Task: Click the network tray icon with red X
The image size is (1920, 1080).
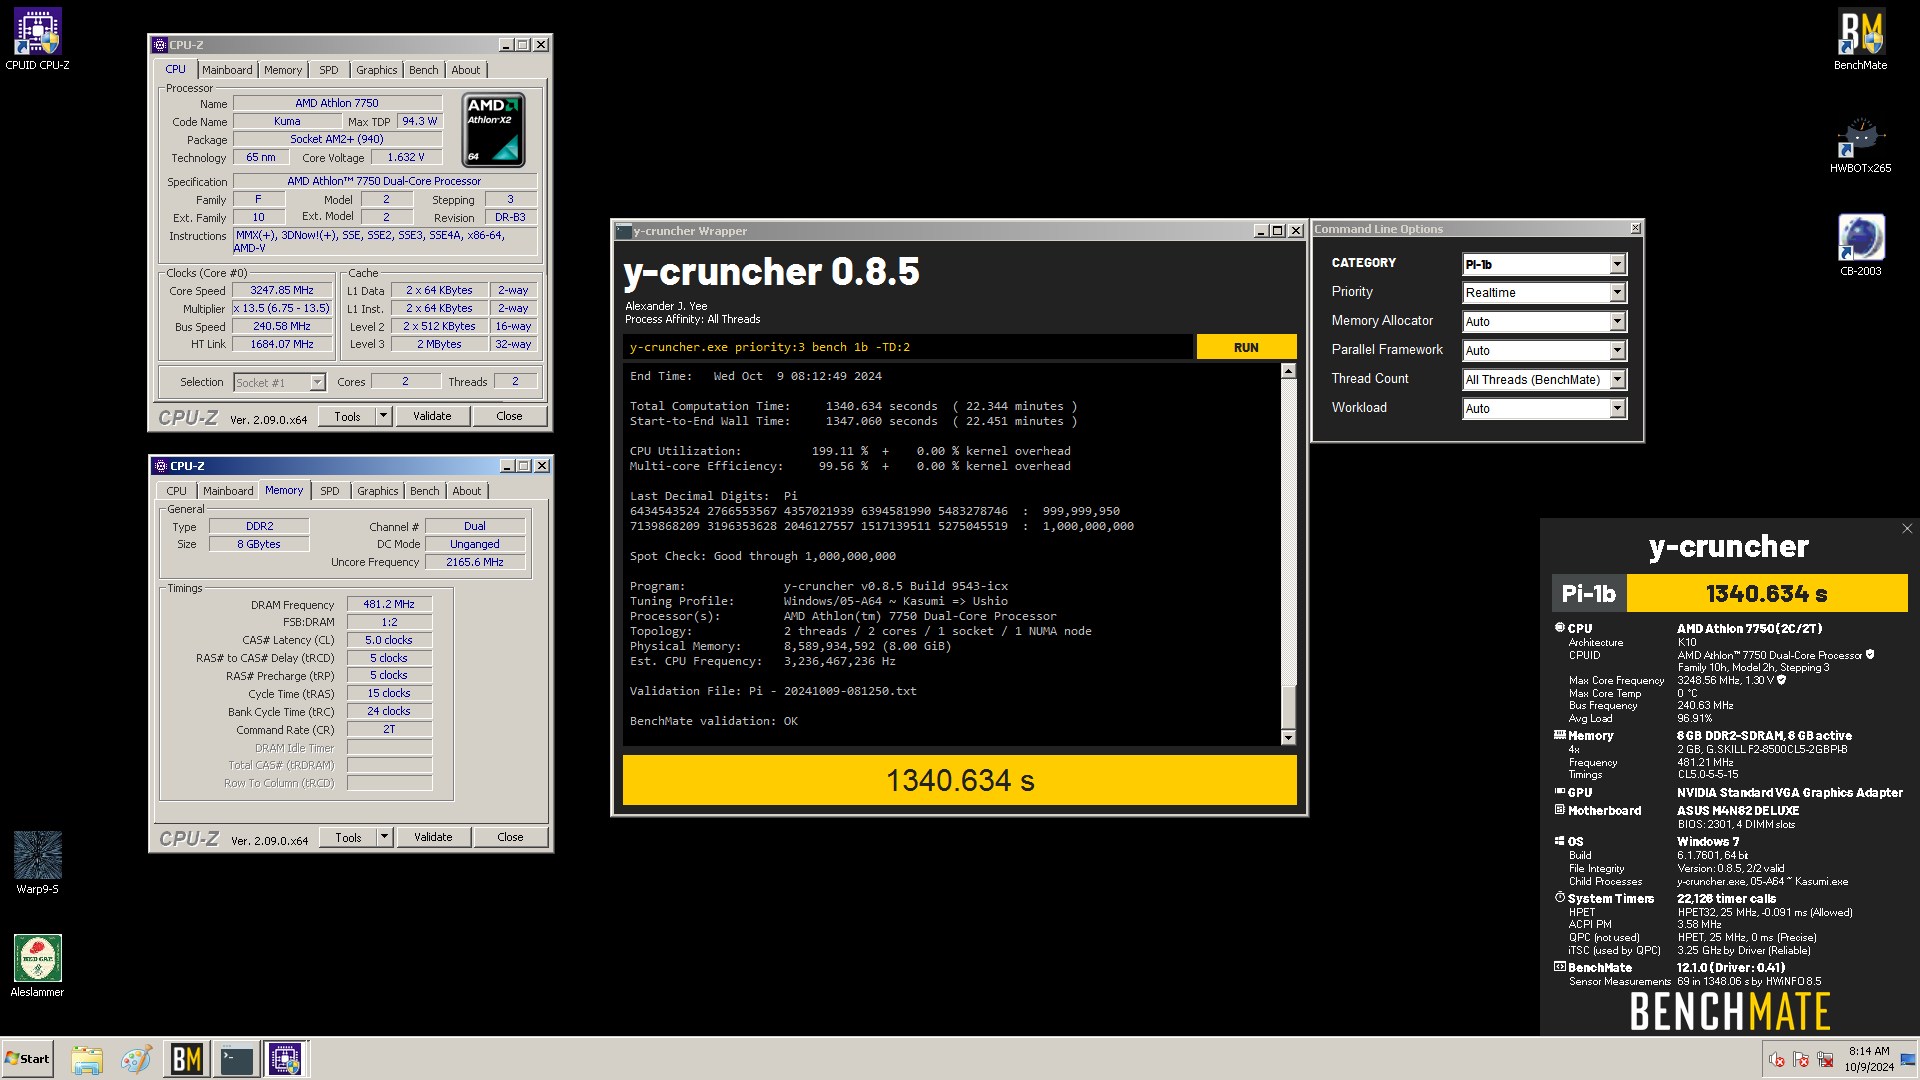Action: point(1825,1060)
